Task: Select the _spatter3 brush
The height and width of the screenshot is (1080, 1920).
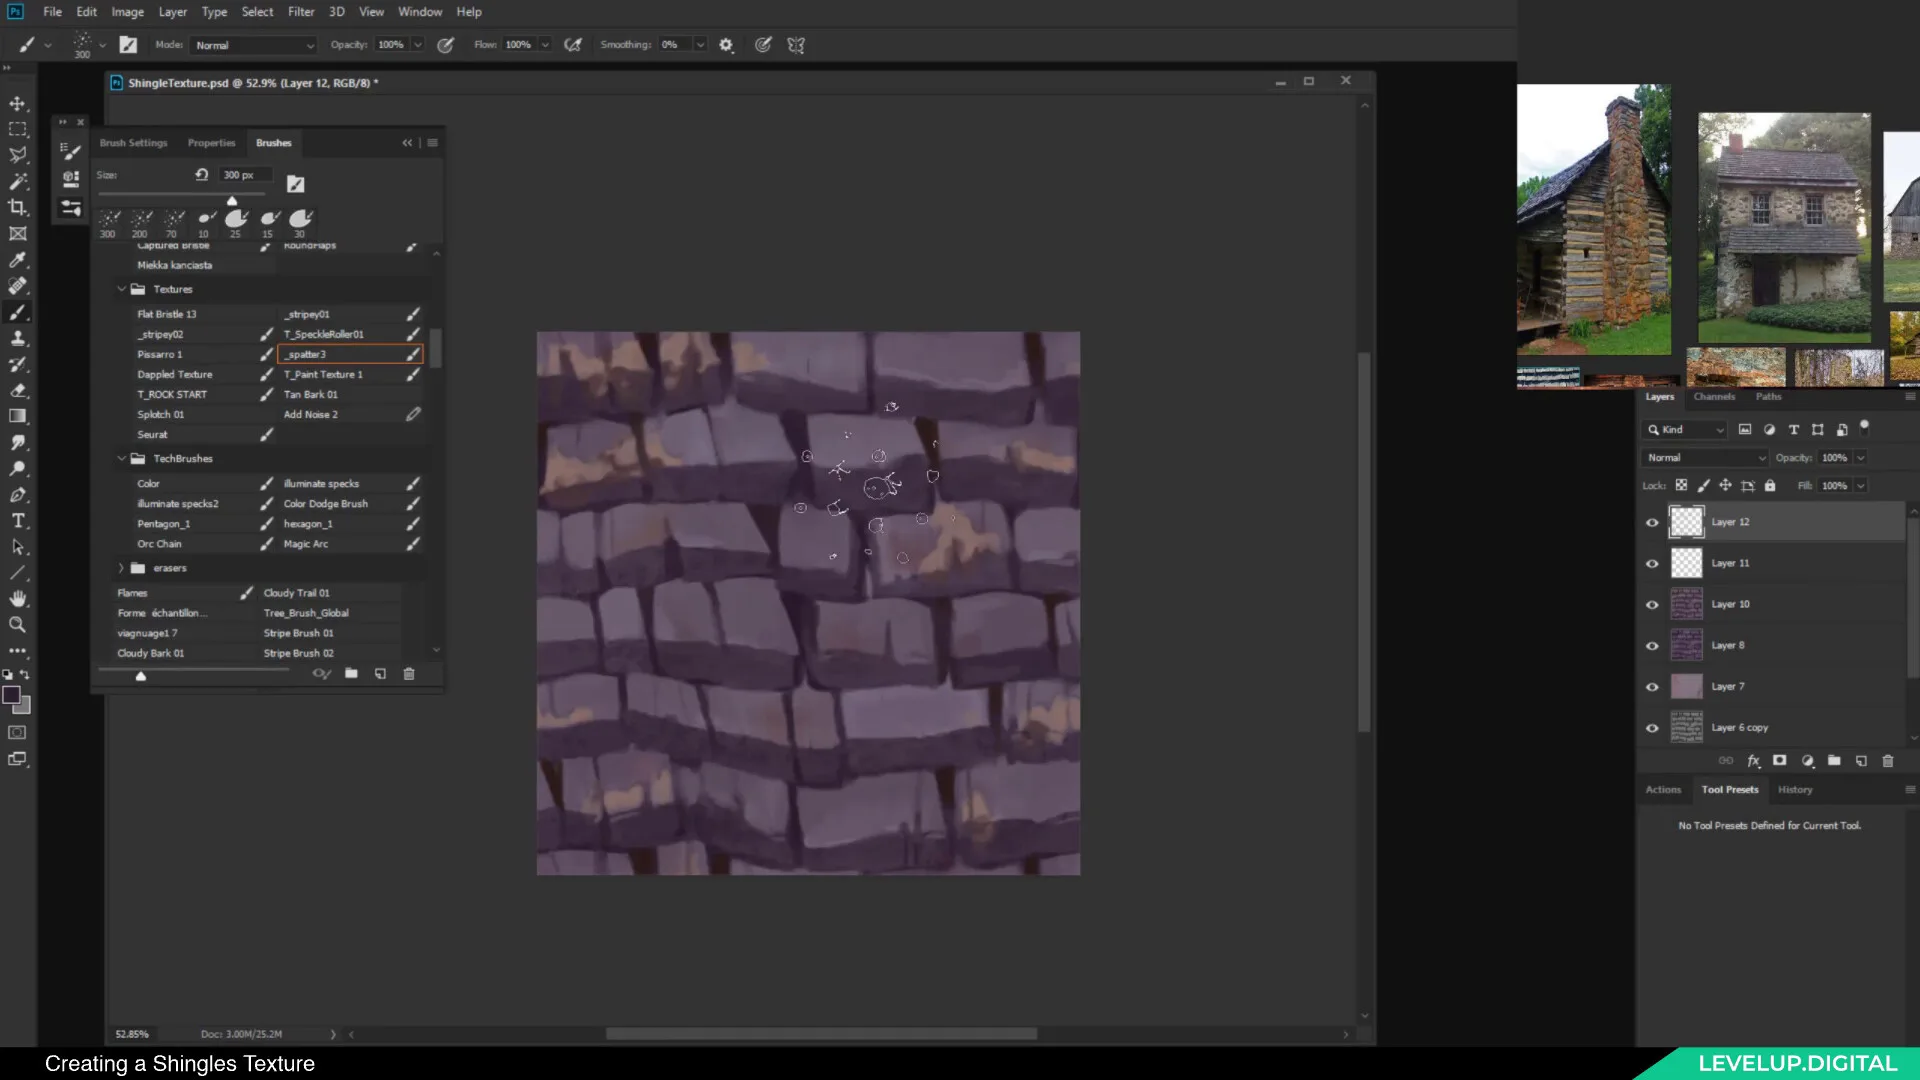Action: click(350, 354)
